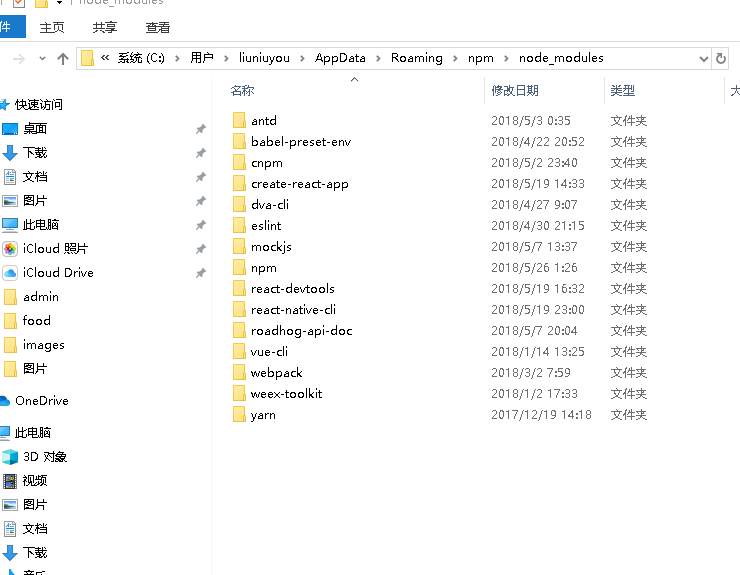The height and width of the screenshot is (575, 740).
Task: Open the recent locations dropdown arrow
Action: (42, 59)
